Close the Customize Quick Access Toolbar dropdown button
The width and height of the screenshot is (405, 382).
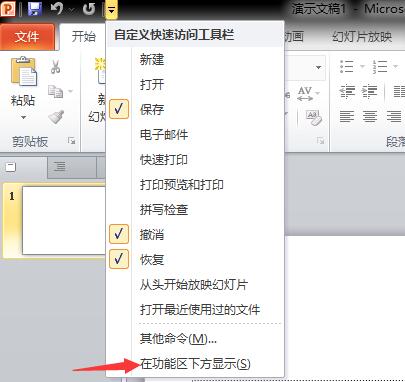(111, 9)
